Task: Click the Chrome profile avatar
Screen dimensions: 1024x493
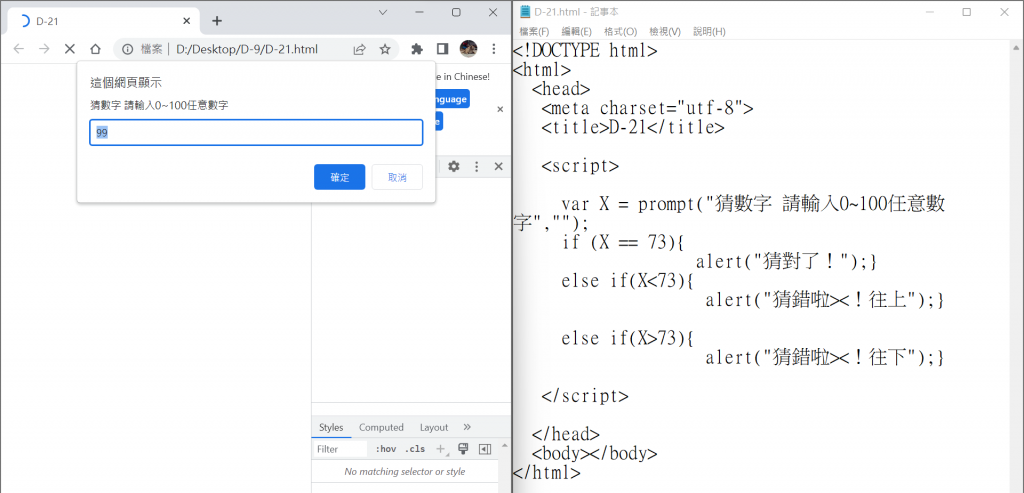Action: coord(468,48)
